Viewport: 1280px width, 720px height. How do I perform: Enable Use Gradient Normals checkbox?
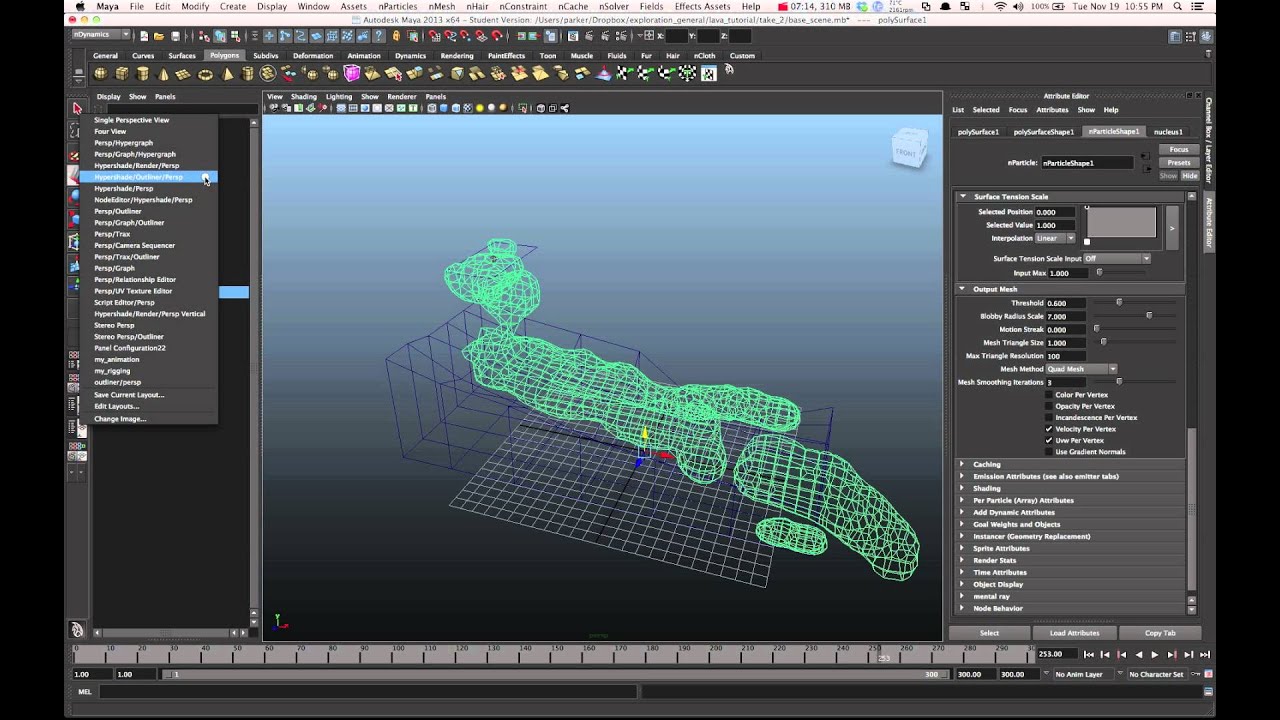click(1049, 452)
